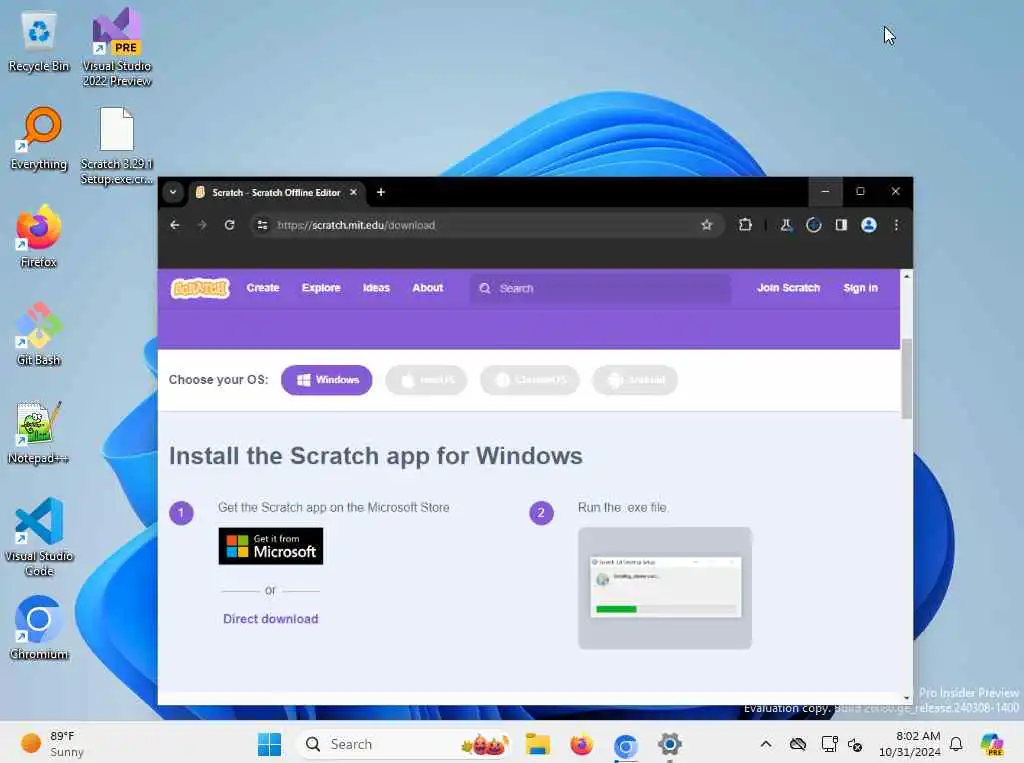Click the browser address bar URL

coord(356,225)
